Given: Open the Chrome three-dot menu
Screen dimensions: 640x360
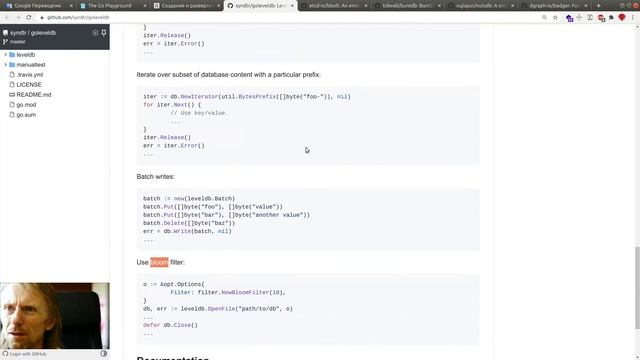Looking at the screenshot, I should click(x=633, y=18).
